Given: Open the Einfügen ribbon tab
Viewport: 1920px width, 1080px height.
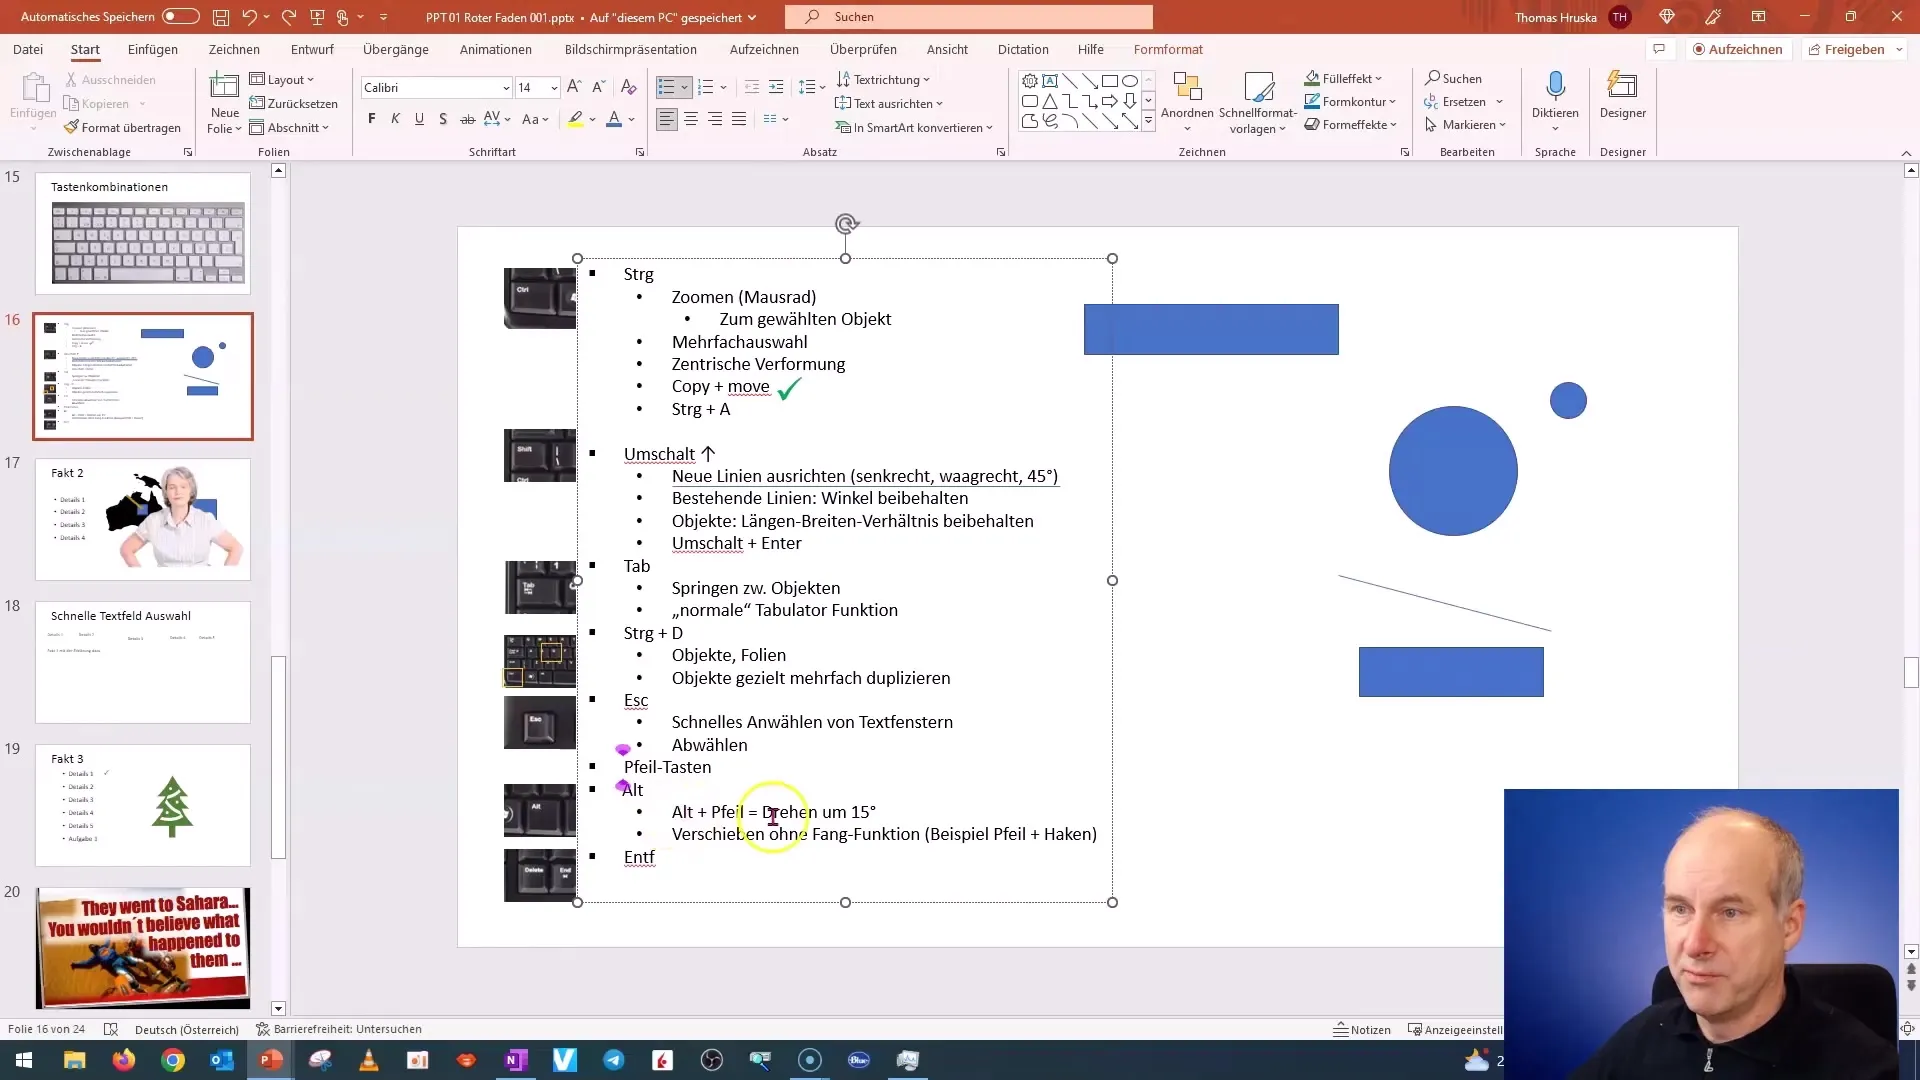Looking at the screenshot, I should (152, 49).
